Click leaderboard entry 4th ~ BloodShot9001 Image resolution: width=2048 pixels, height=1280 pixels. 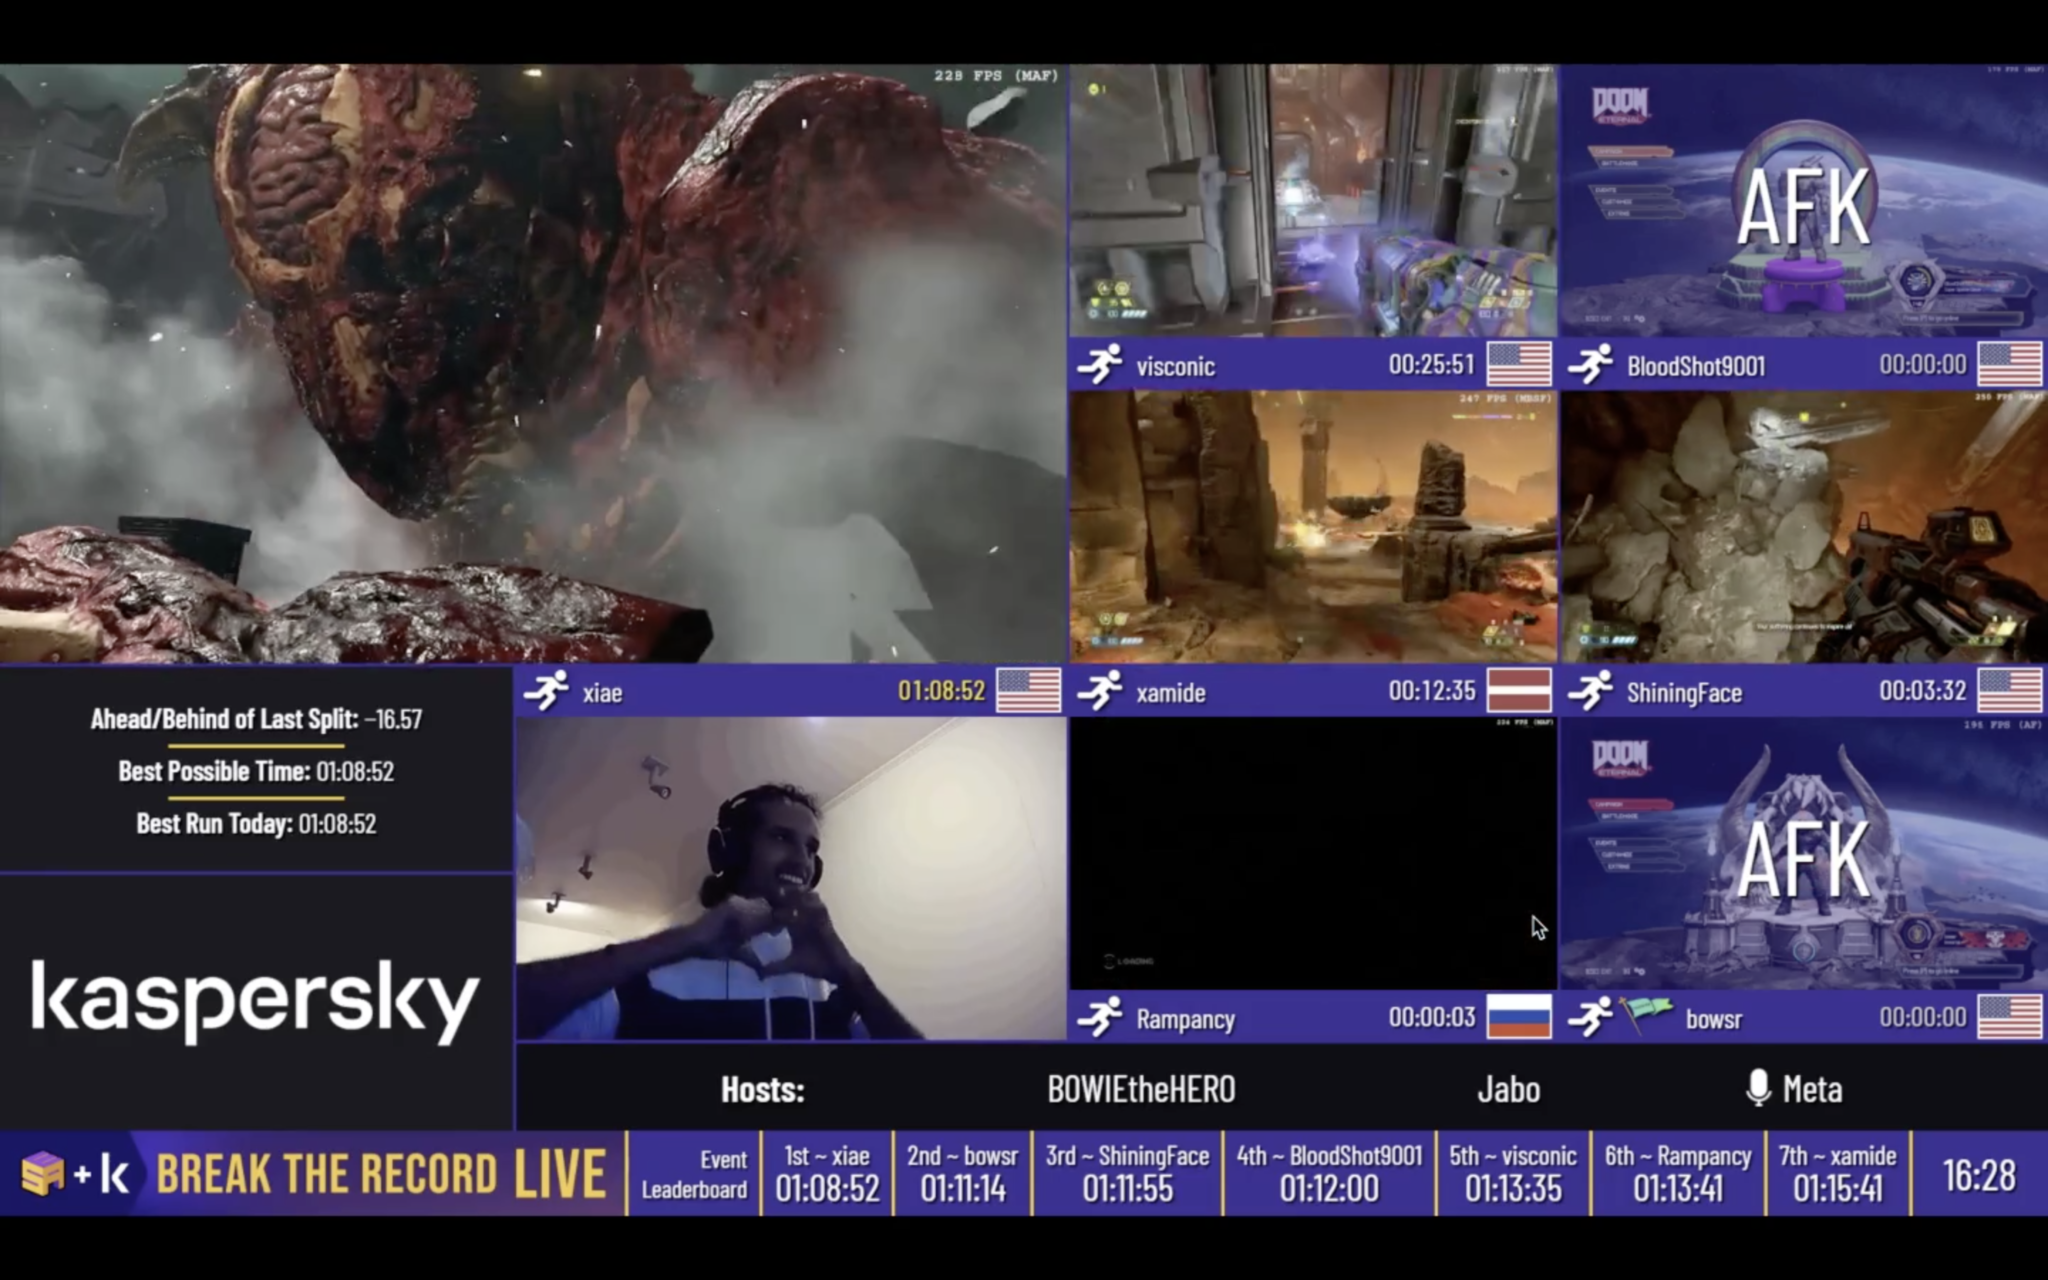tap(1329, 1173)
